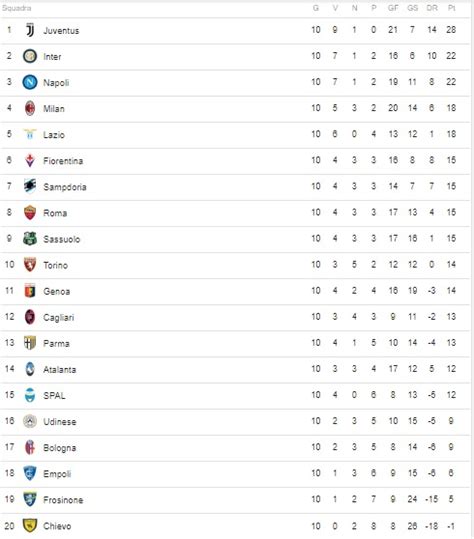Select the Cagliari team name link
This screenshot has width=474, height=539.
(x=58, y=318)
